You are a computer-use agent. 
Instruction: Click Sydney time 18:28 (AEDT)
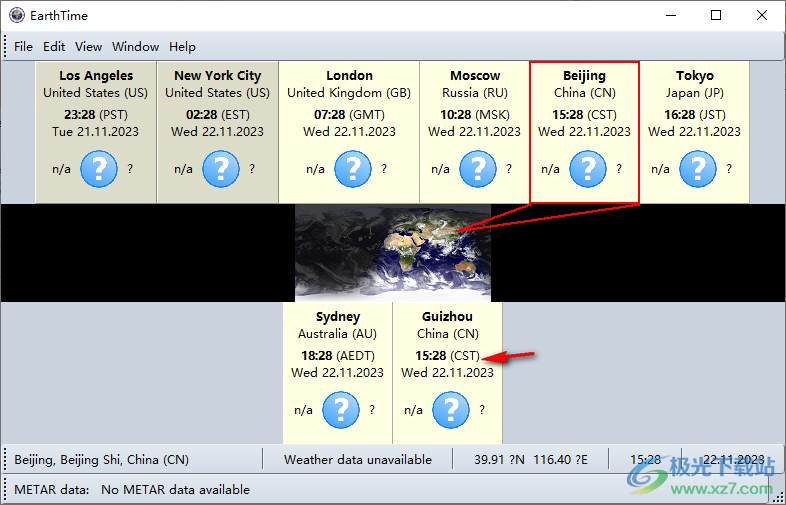[x=338, y=356]
